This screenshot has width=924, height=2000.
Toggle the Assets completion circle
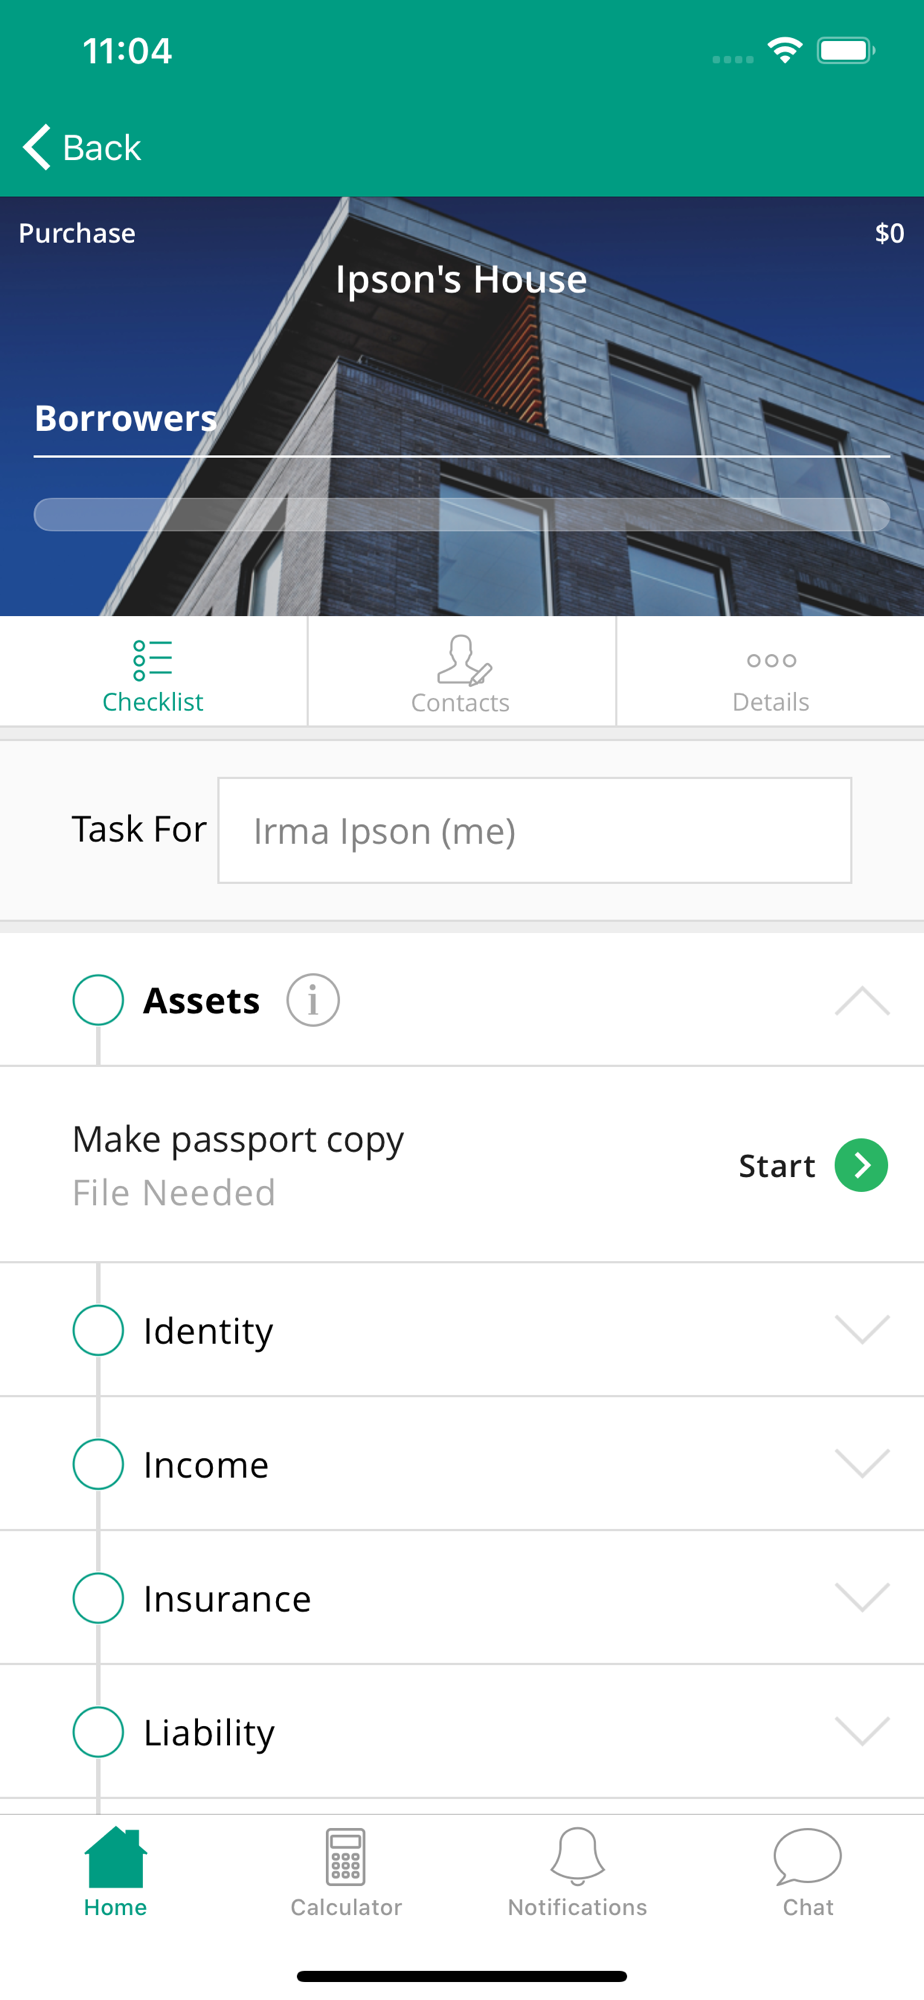click(x=98, y=1000)
